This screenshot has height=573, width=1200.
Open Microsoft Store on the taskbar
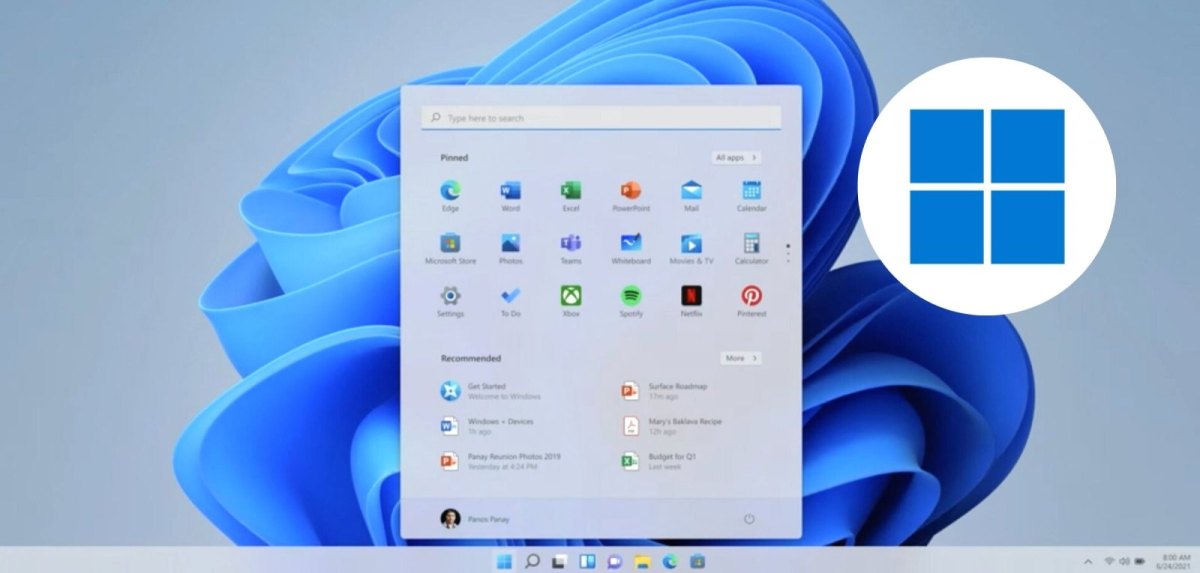click(x=697, y=561)
